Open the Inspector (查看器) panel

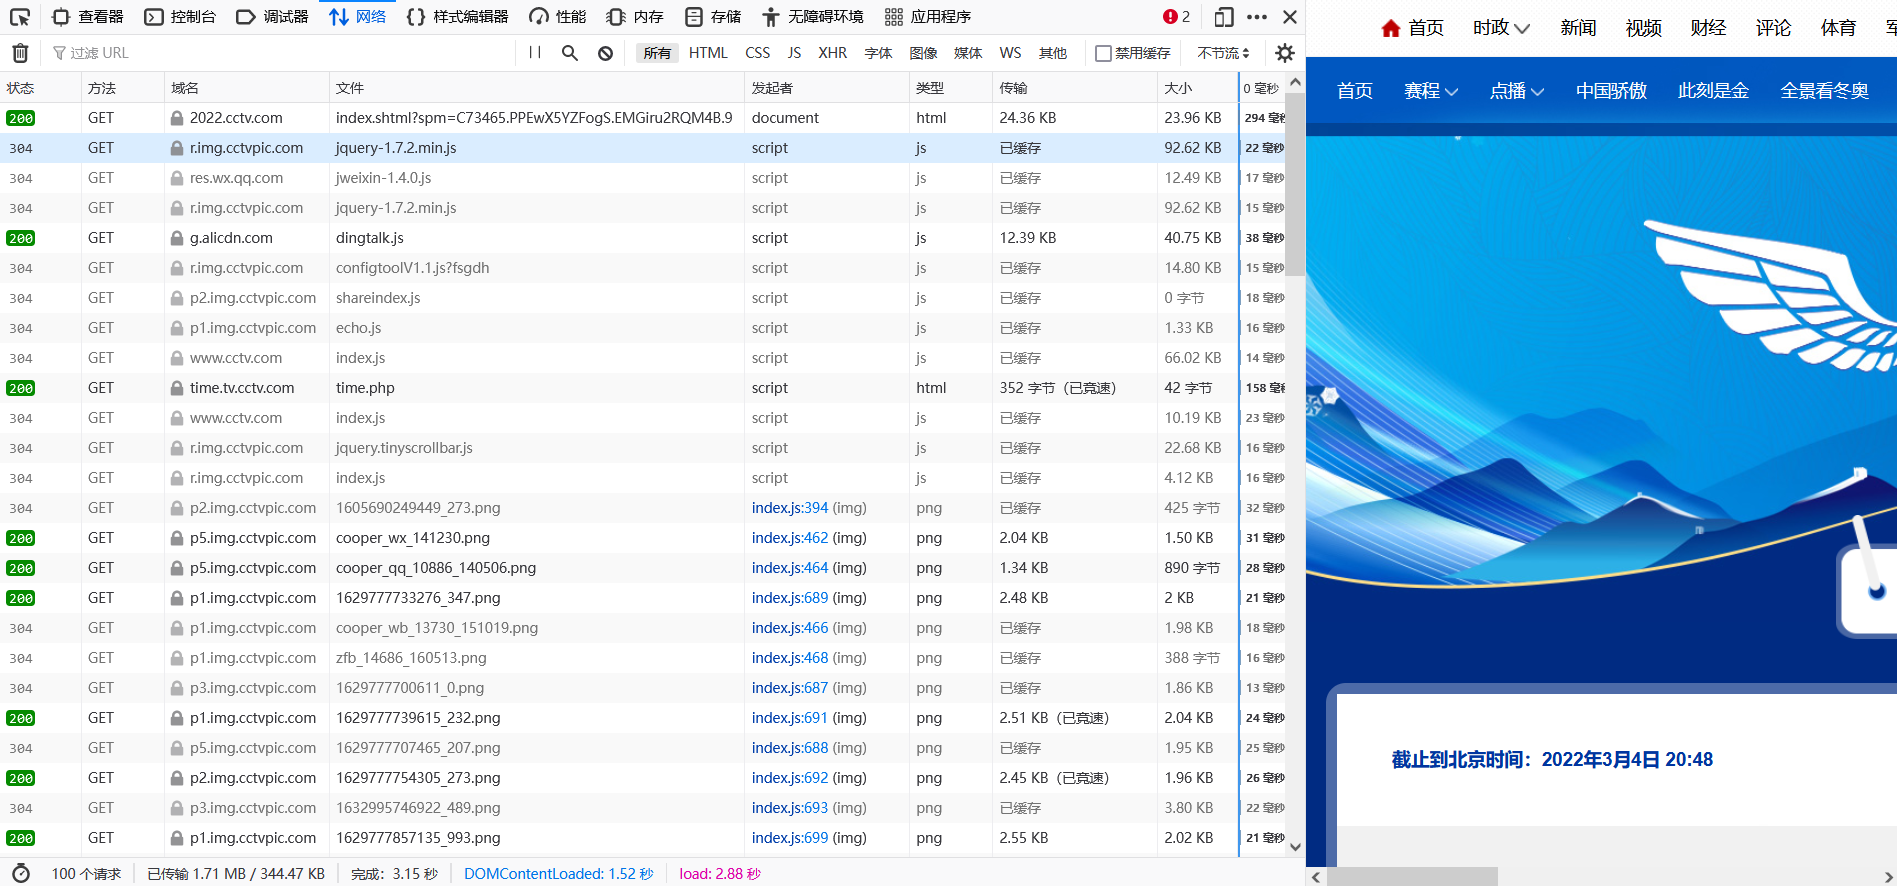[x=88, y=17]
